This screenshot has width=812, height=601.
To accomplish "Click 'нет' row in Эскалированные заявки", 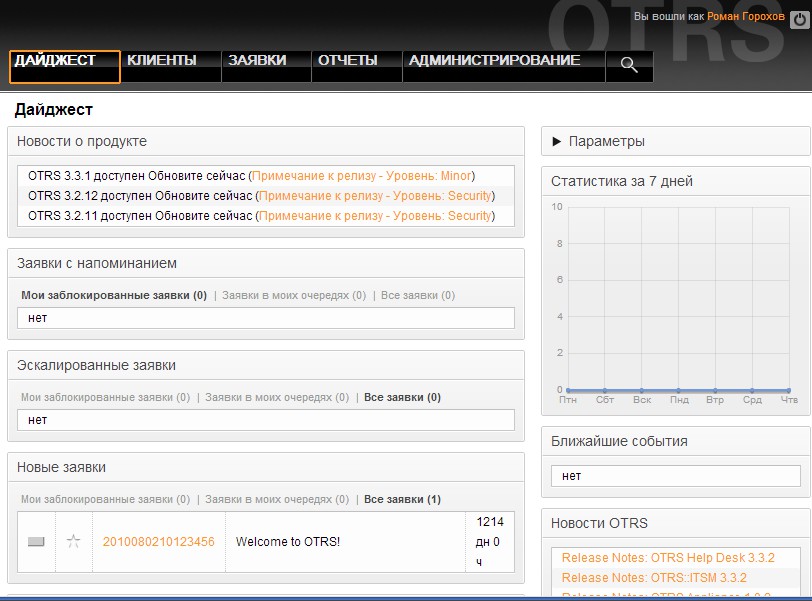I will tap(266, 420).
